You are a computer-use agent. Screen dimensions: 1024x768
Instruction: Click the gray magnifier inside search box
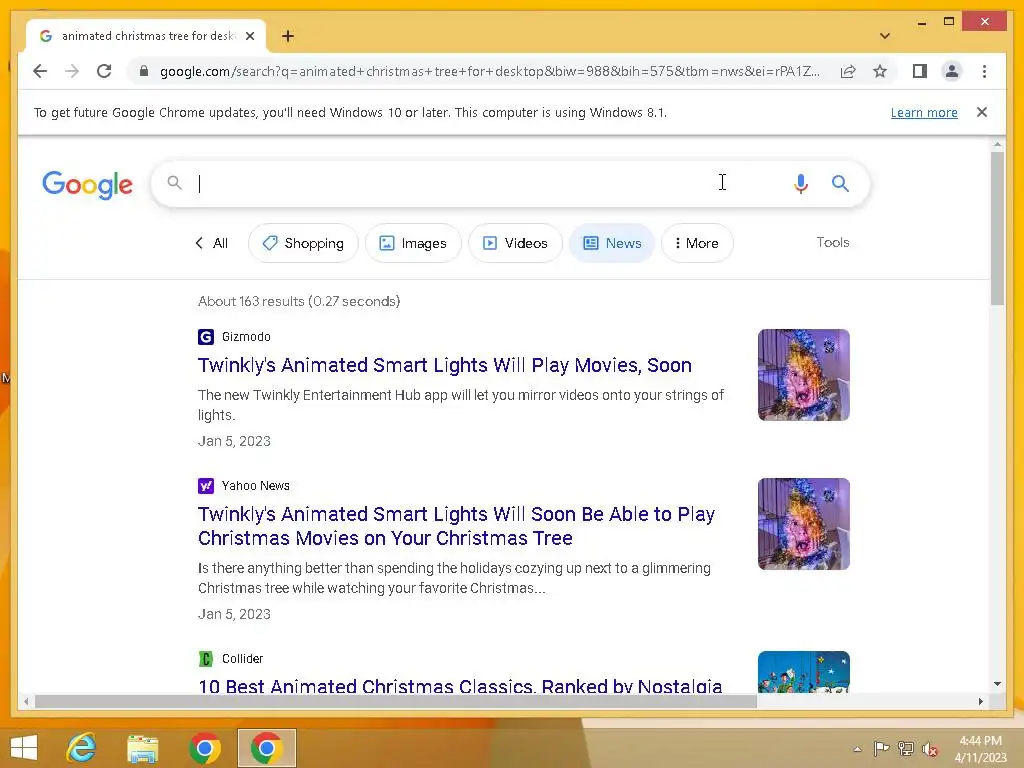pos(174,183)
